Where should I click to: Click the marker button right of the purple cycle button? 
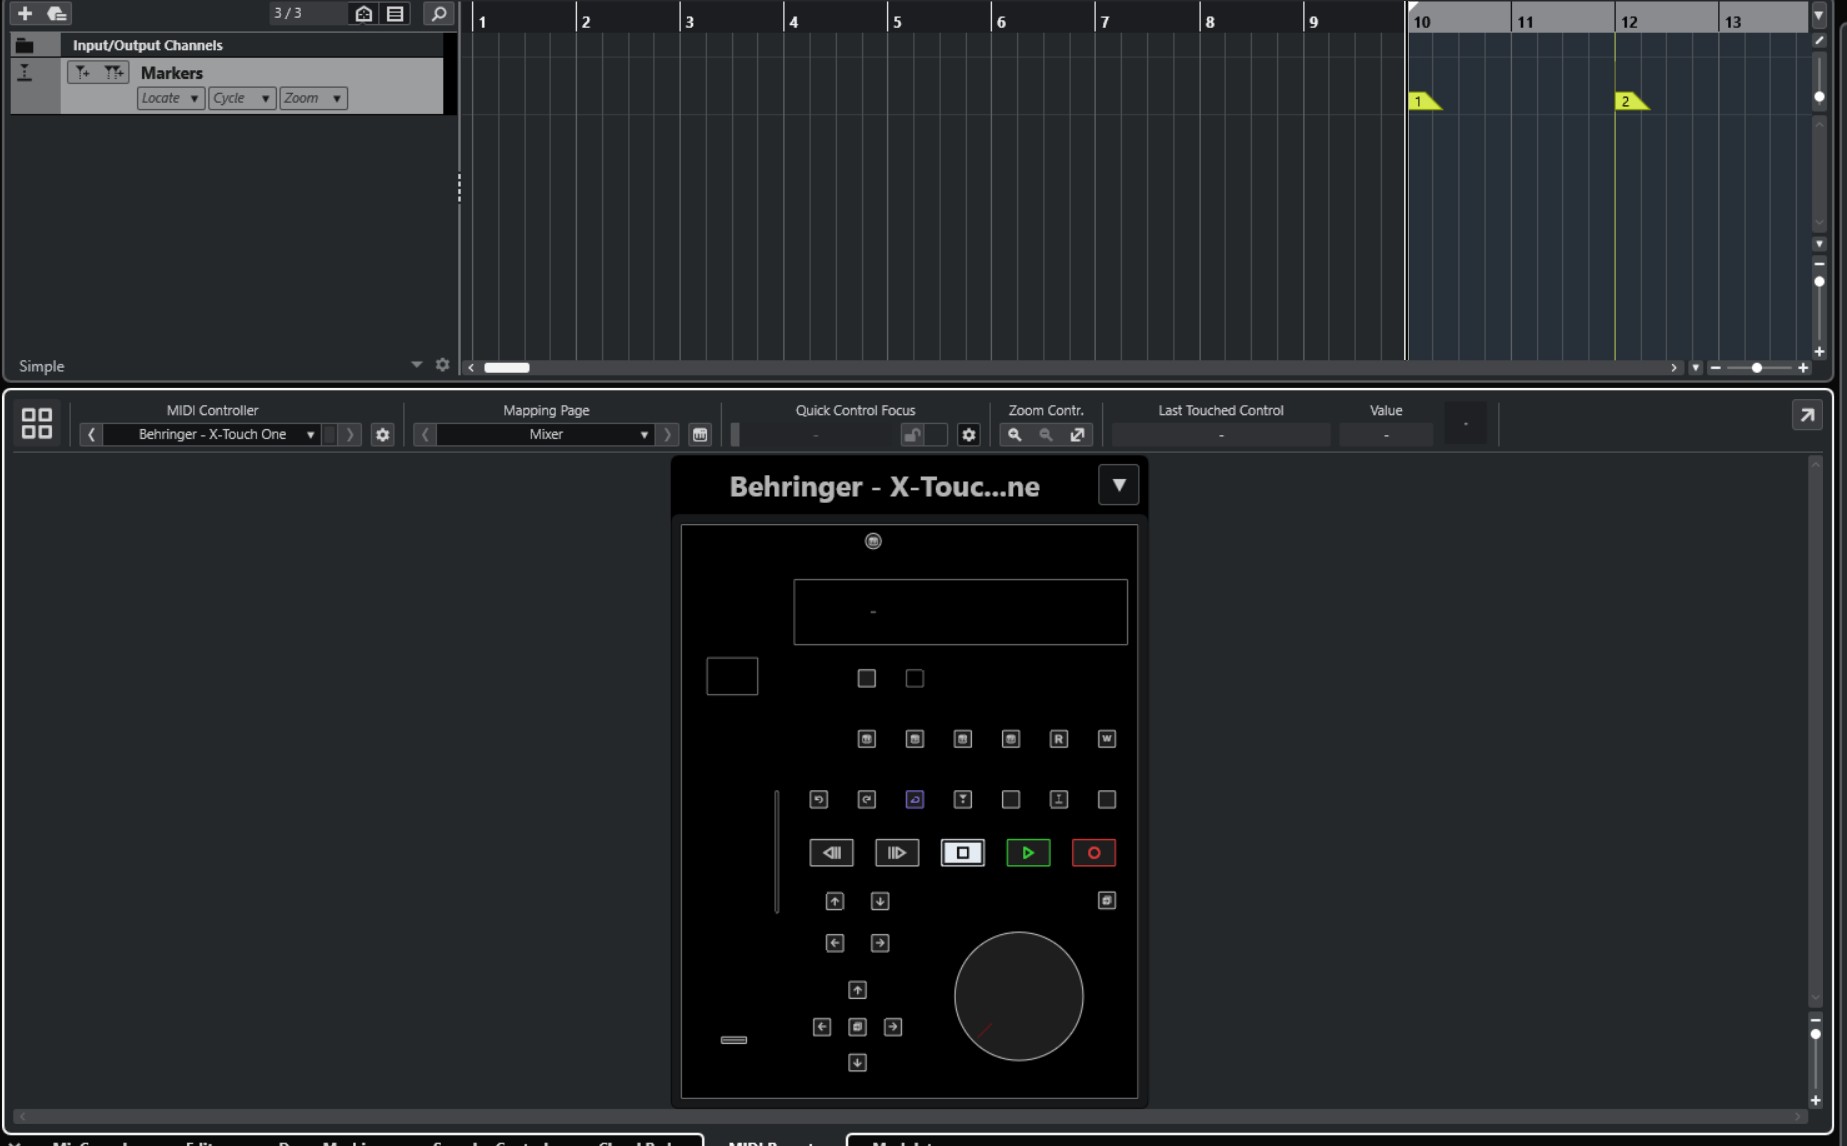click(x=963, y=799)
